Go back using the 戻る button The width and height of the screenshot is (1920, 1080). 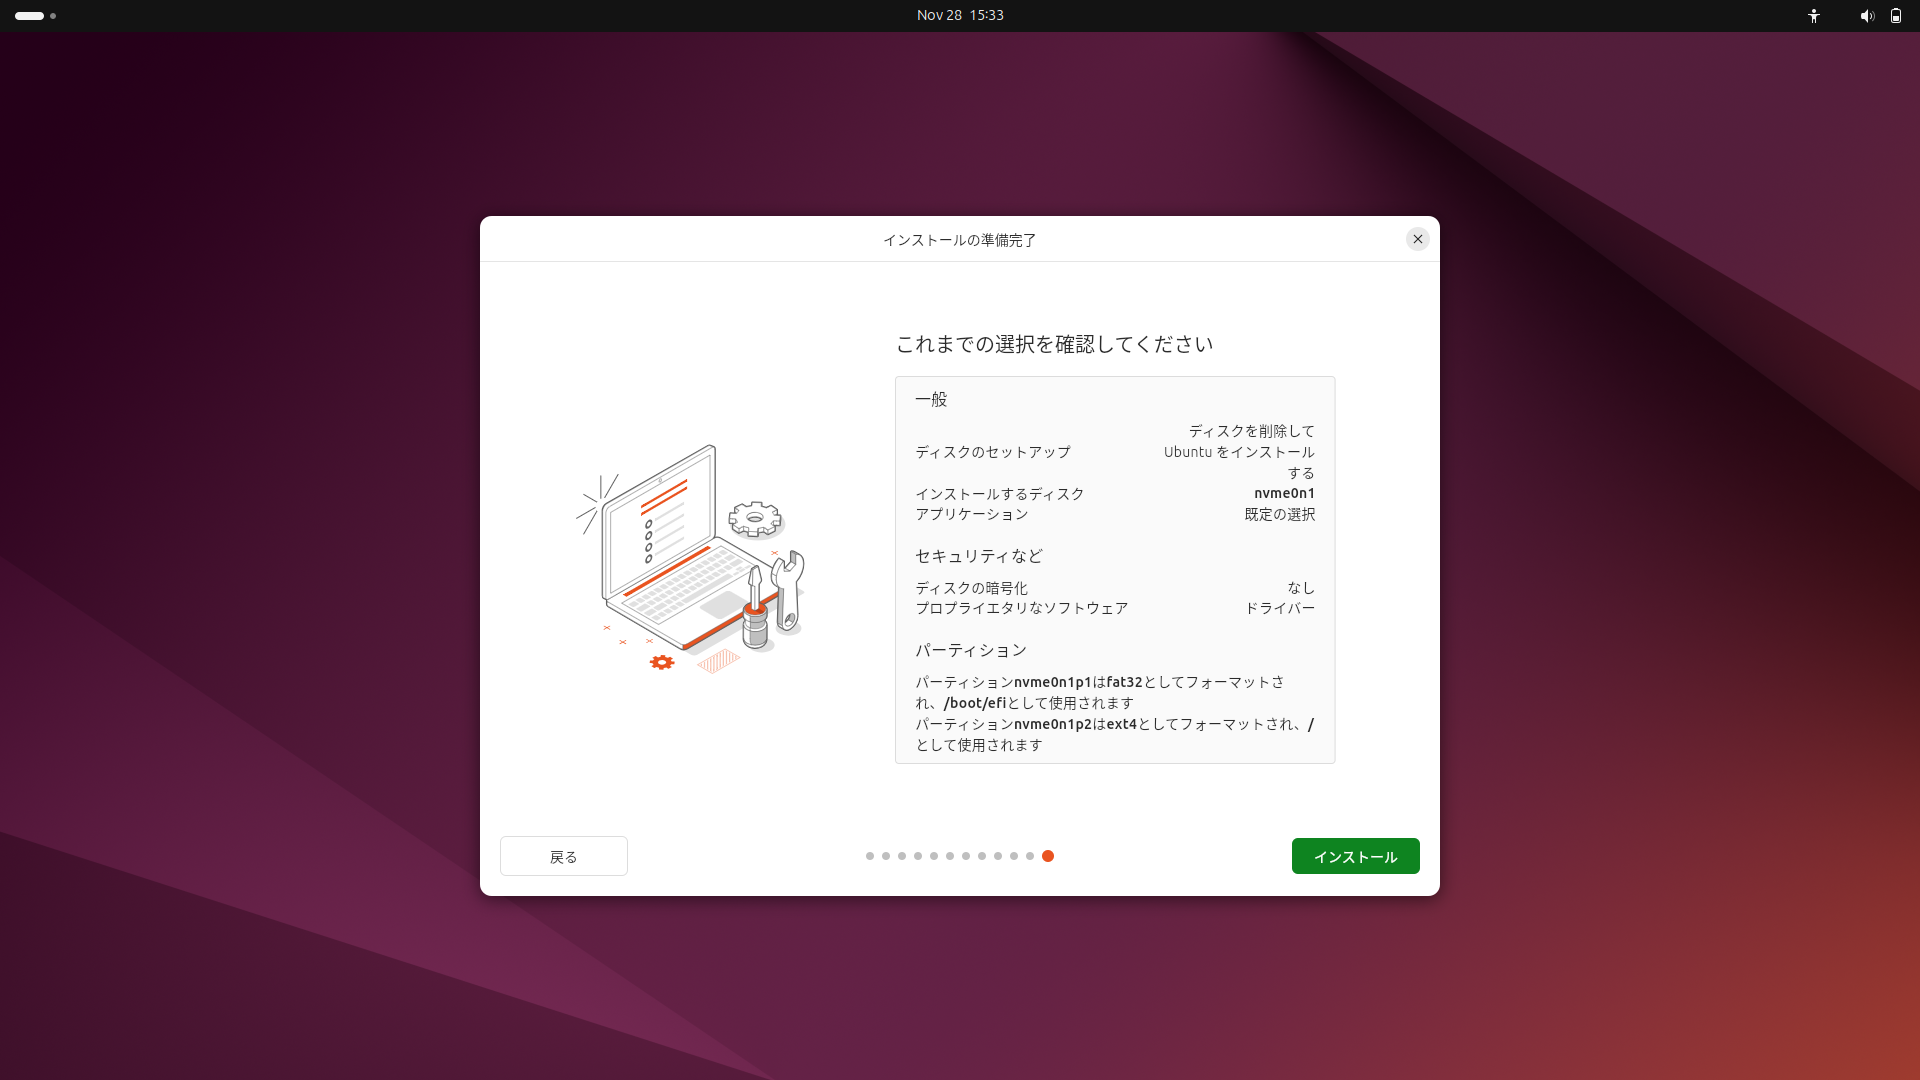coord(563,856)
